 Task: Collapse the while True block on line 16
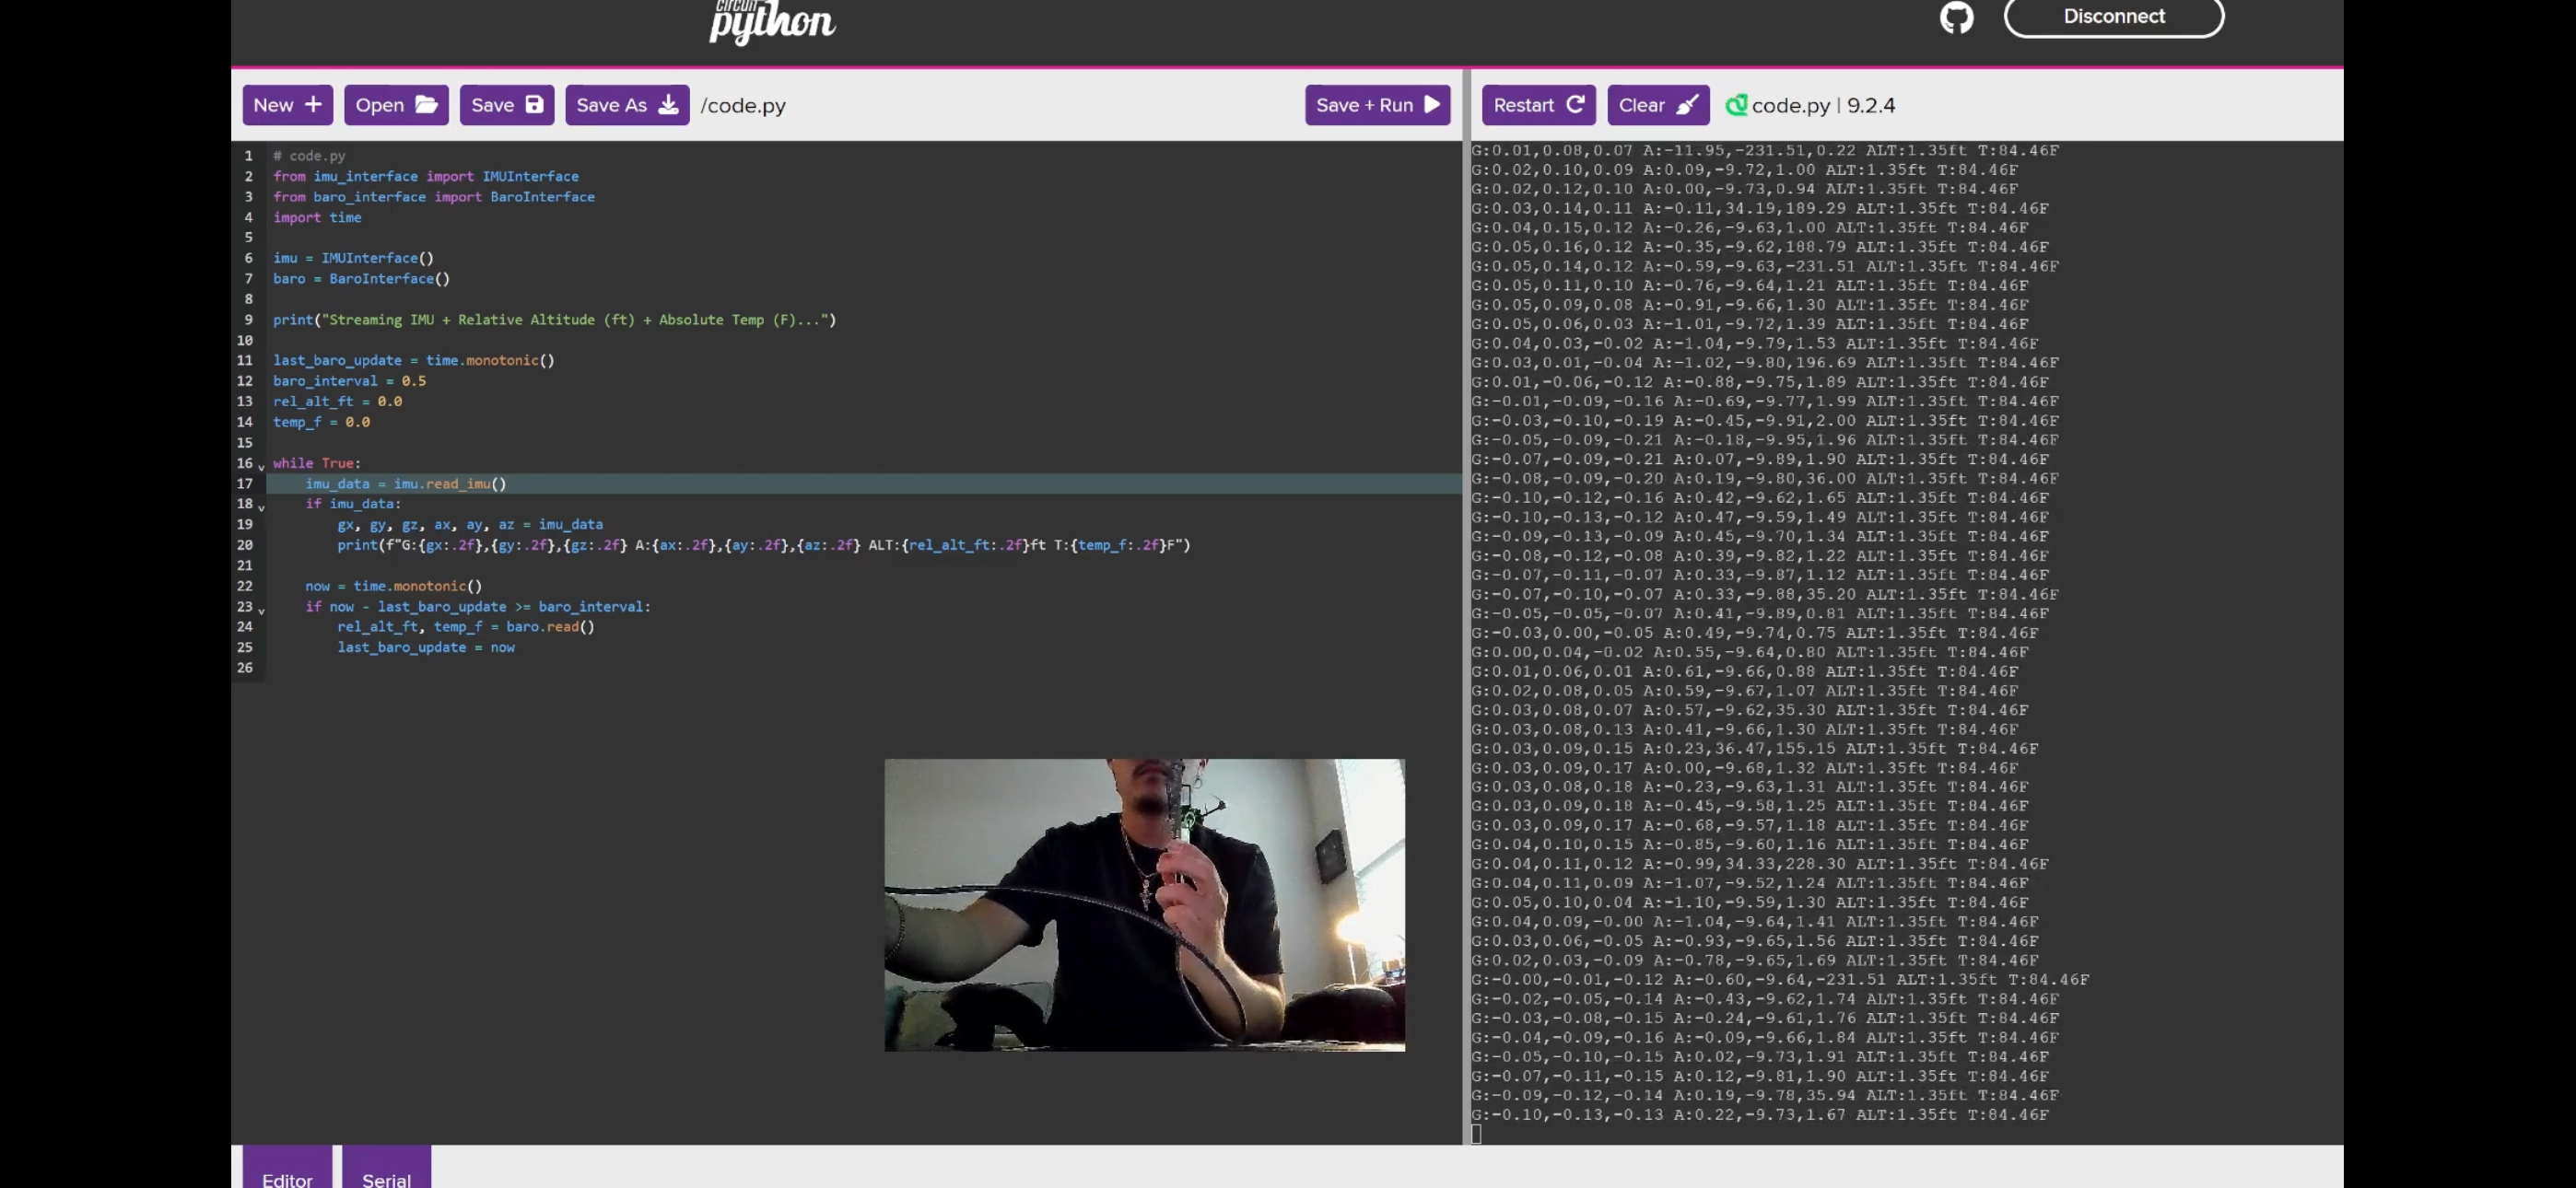point(262,467)
